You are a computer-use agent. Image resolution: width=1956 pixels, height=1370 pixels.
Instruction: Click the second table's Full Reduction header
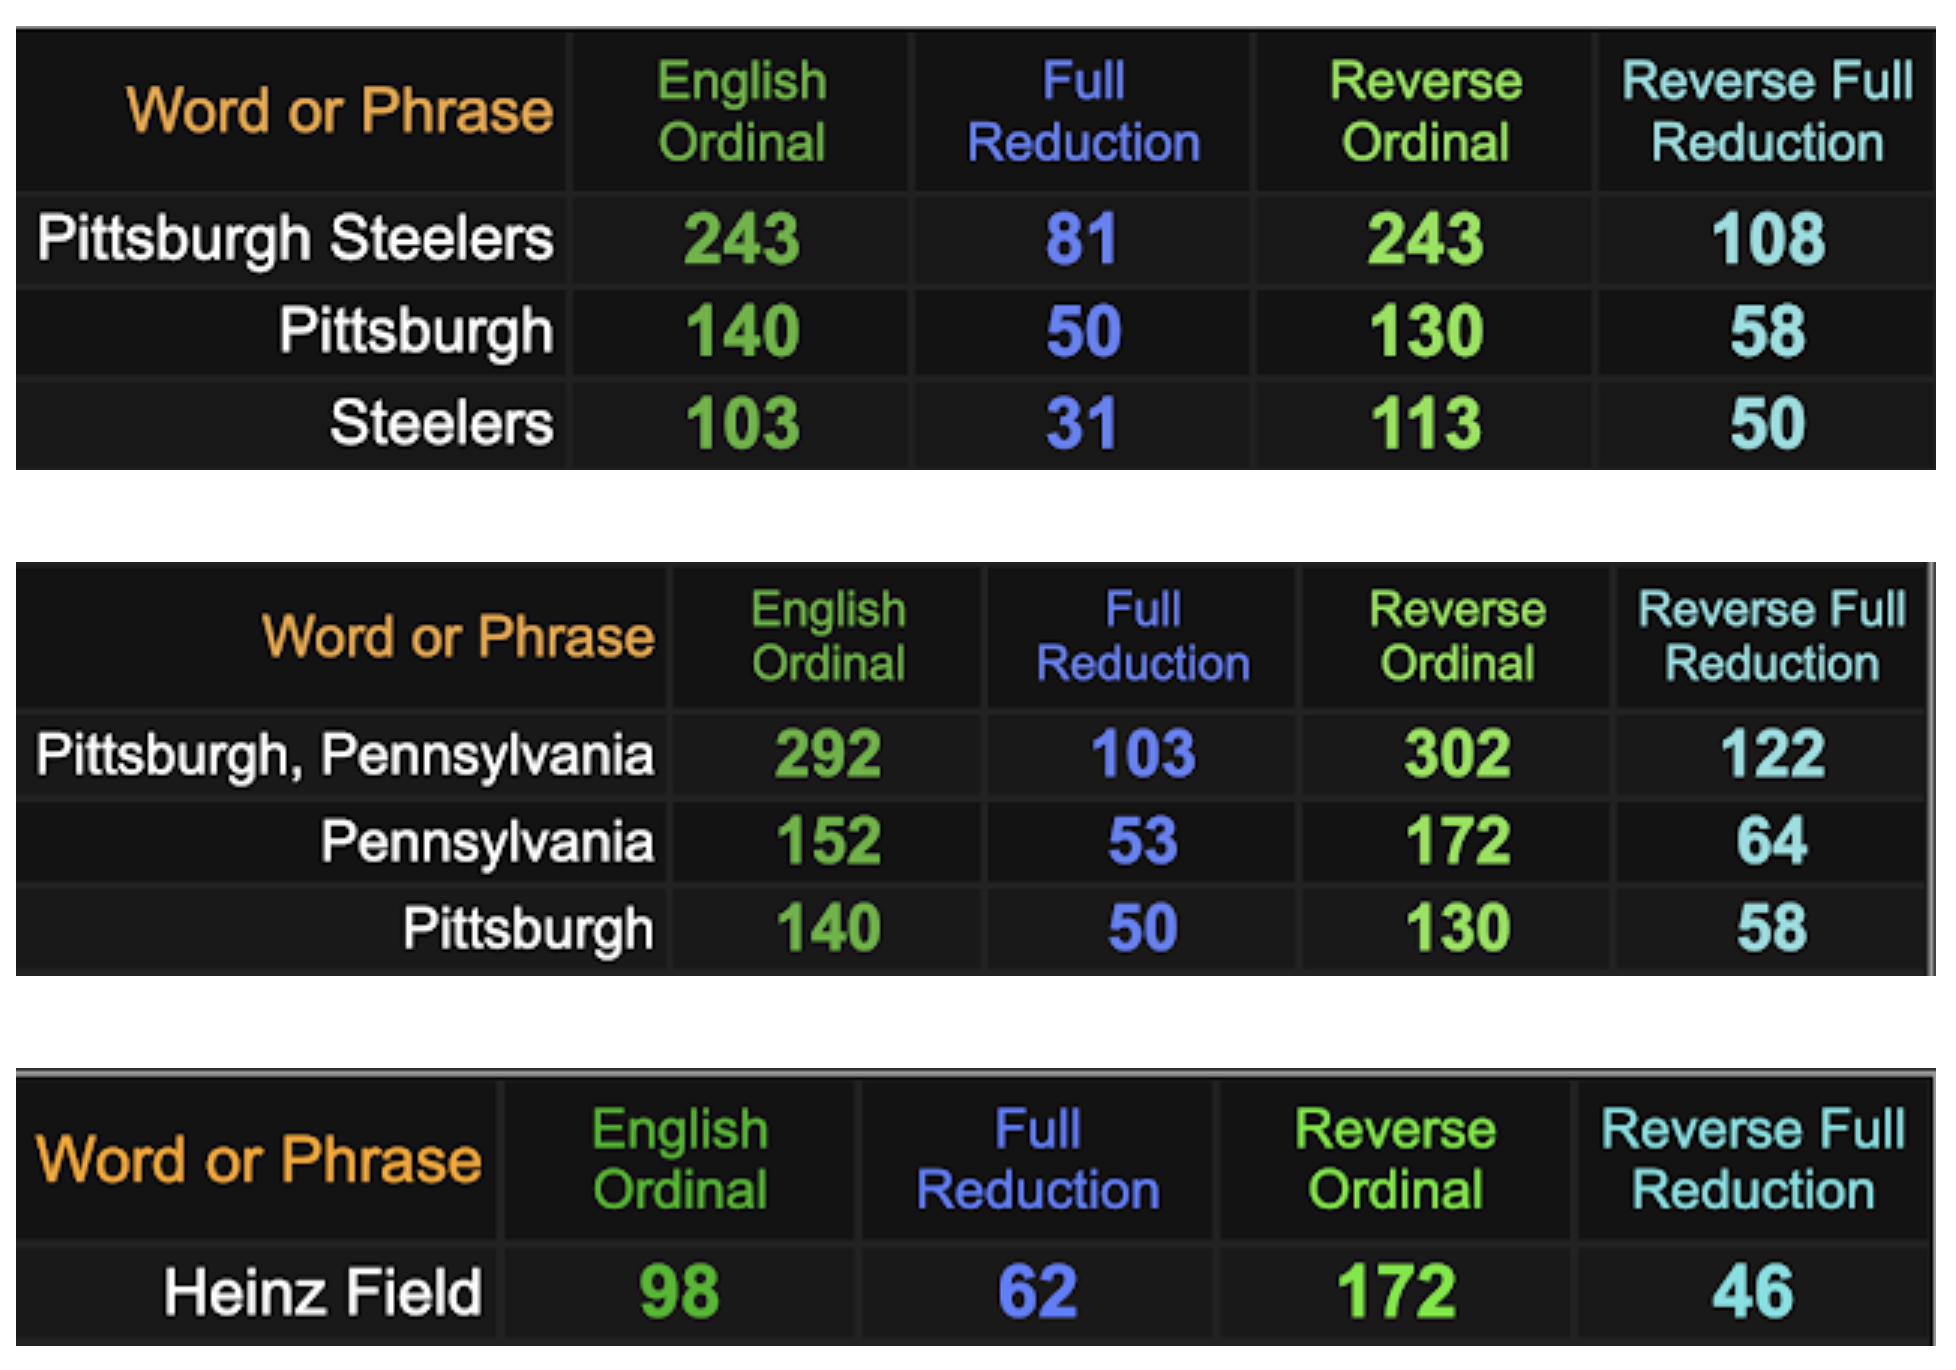[x=1142, y=636]
